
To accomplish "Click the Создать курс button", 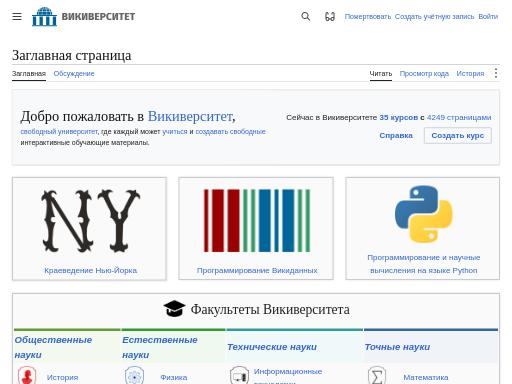I will [x=458, y=136].
